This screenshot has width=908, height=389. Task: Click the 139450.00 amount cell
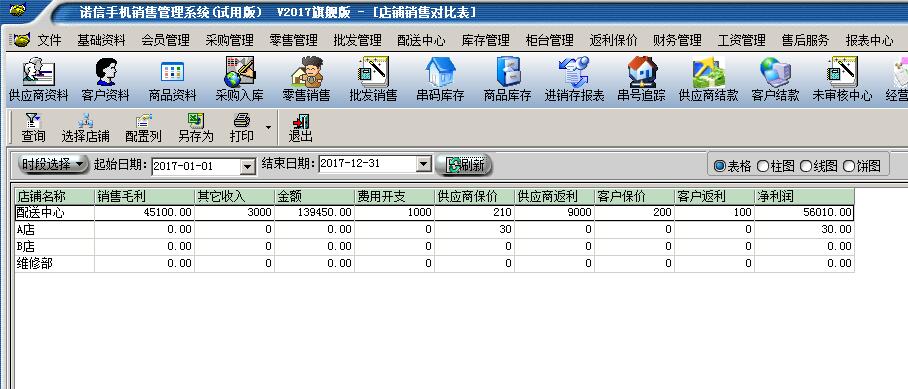pyautogui.click(x=314, y=212)
